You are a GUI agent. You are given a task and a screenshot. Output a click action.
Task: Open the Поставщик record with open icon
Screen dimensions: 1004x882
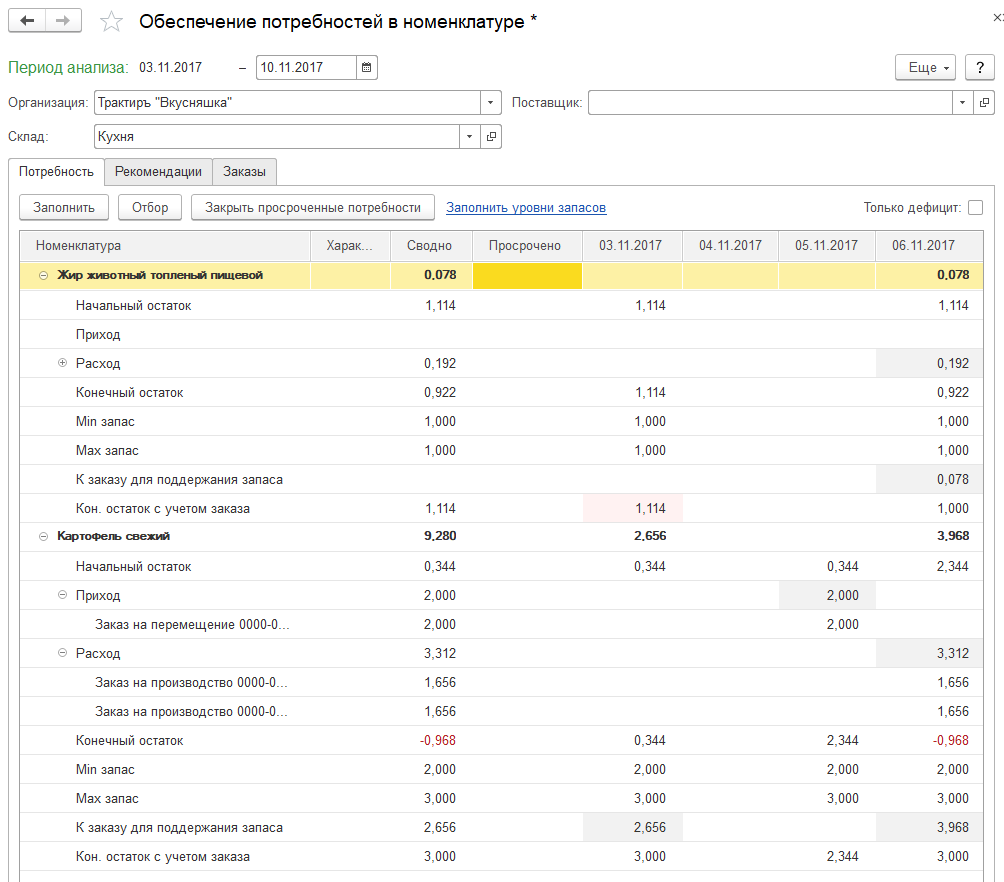pyautogui.click(x=984, y=103)
